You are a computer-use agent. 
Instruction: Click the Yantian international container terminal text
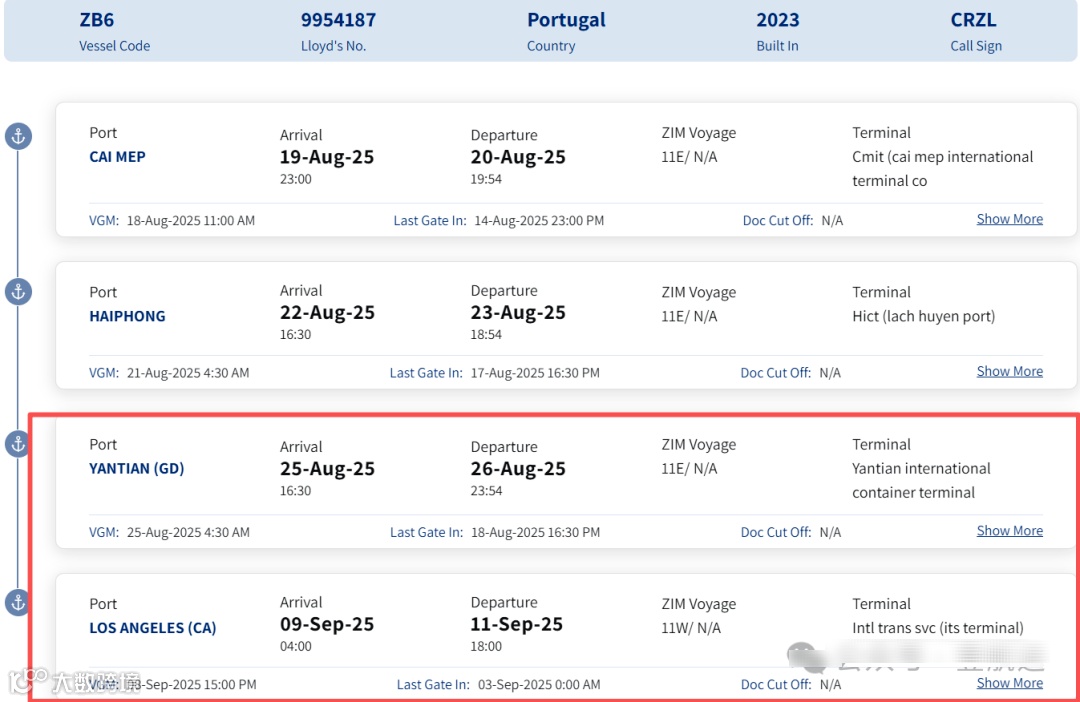click(920, 480)
